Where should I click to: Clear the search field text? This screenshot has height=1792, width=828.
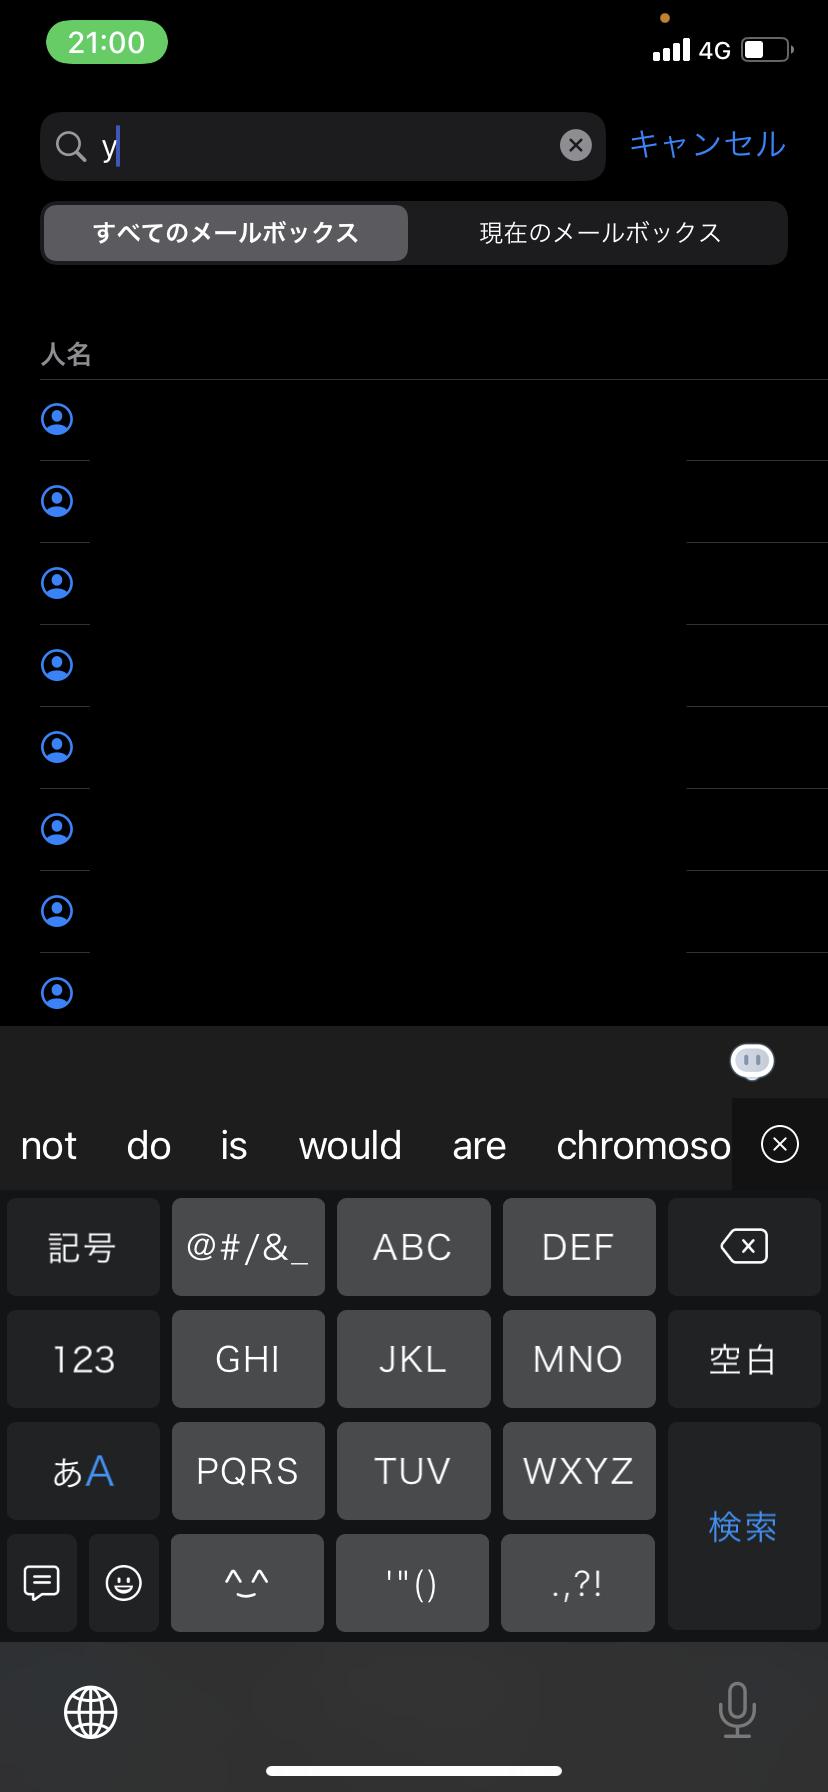tap(576, 146)
